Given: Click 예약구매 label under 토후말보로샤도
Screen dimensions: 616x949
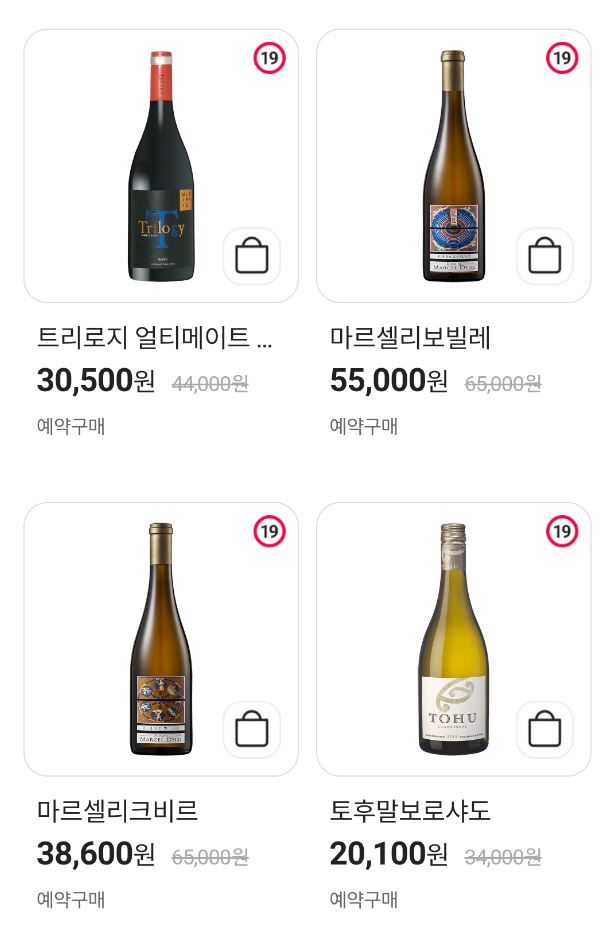Looking at the screenshot, I should coord(346,900).
